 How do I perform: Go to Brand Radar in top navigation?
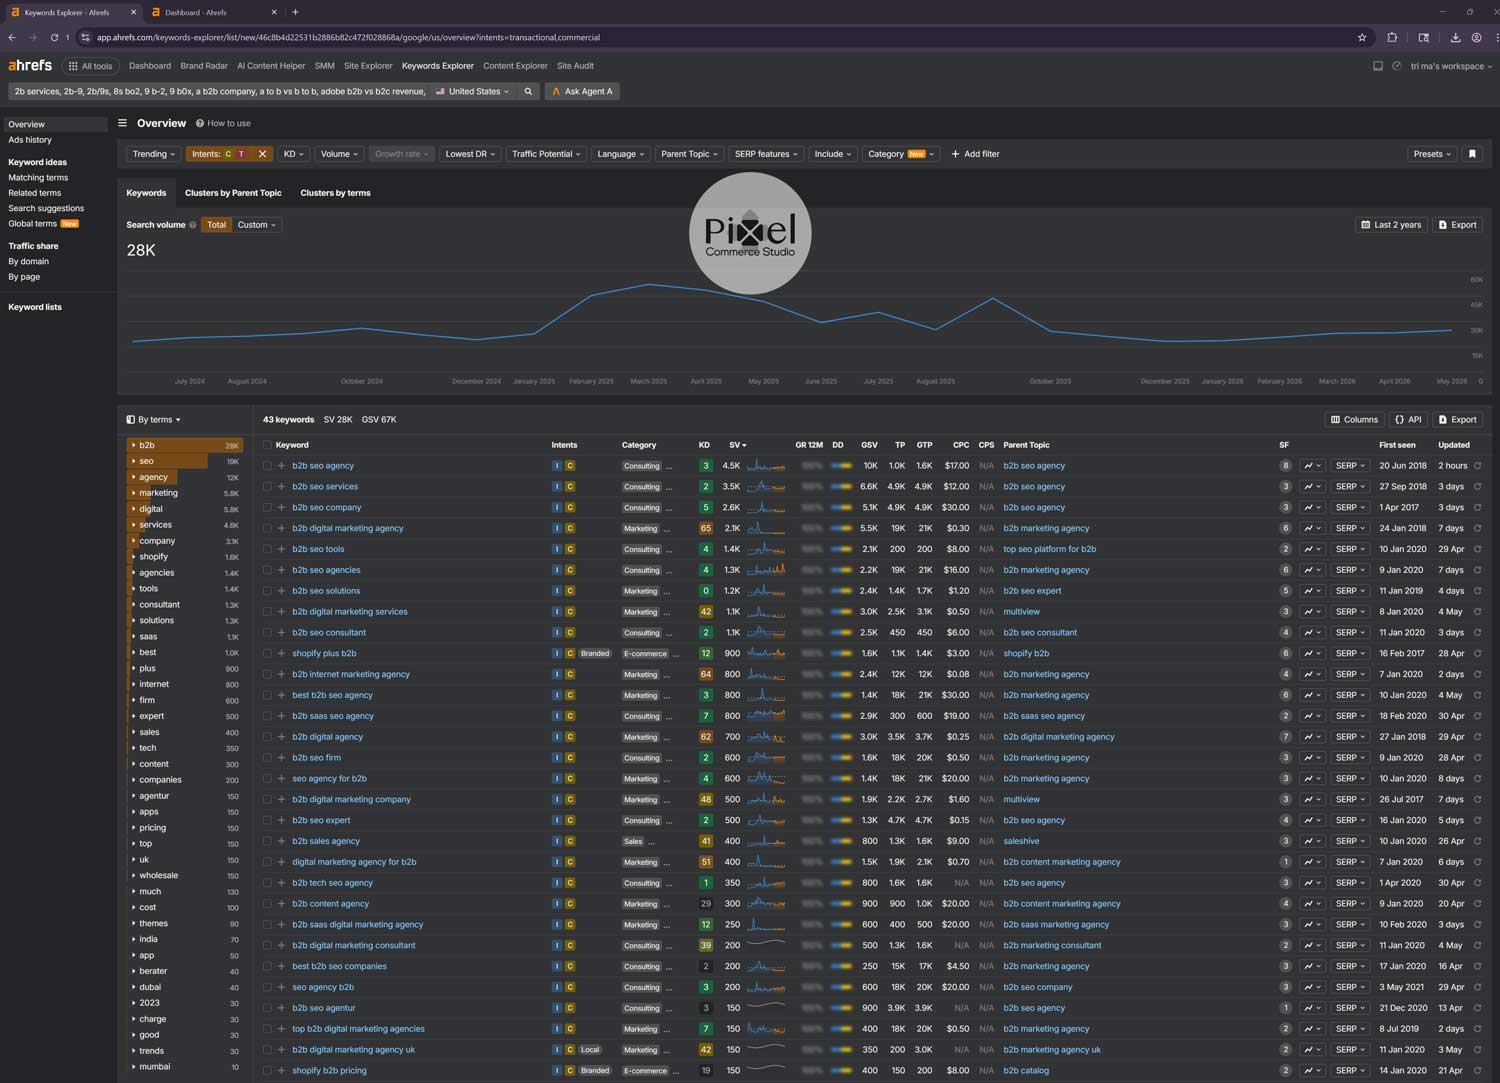pyautogui.click(x=204, y=66)
